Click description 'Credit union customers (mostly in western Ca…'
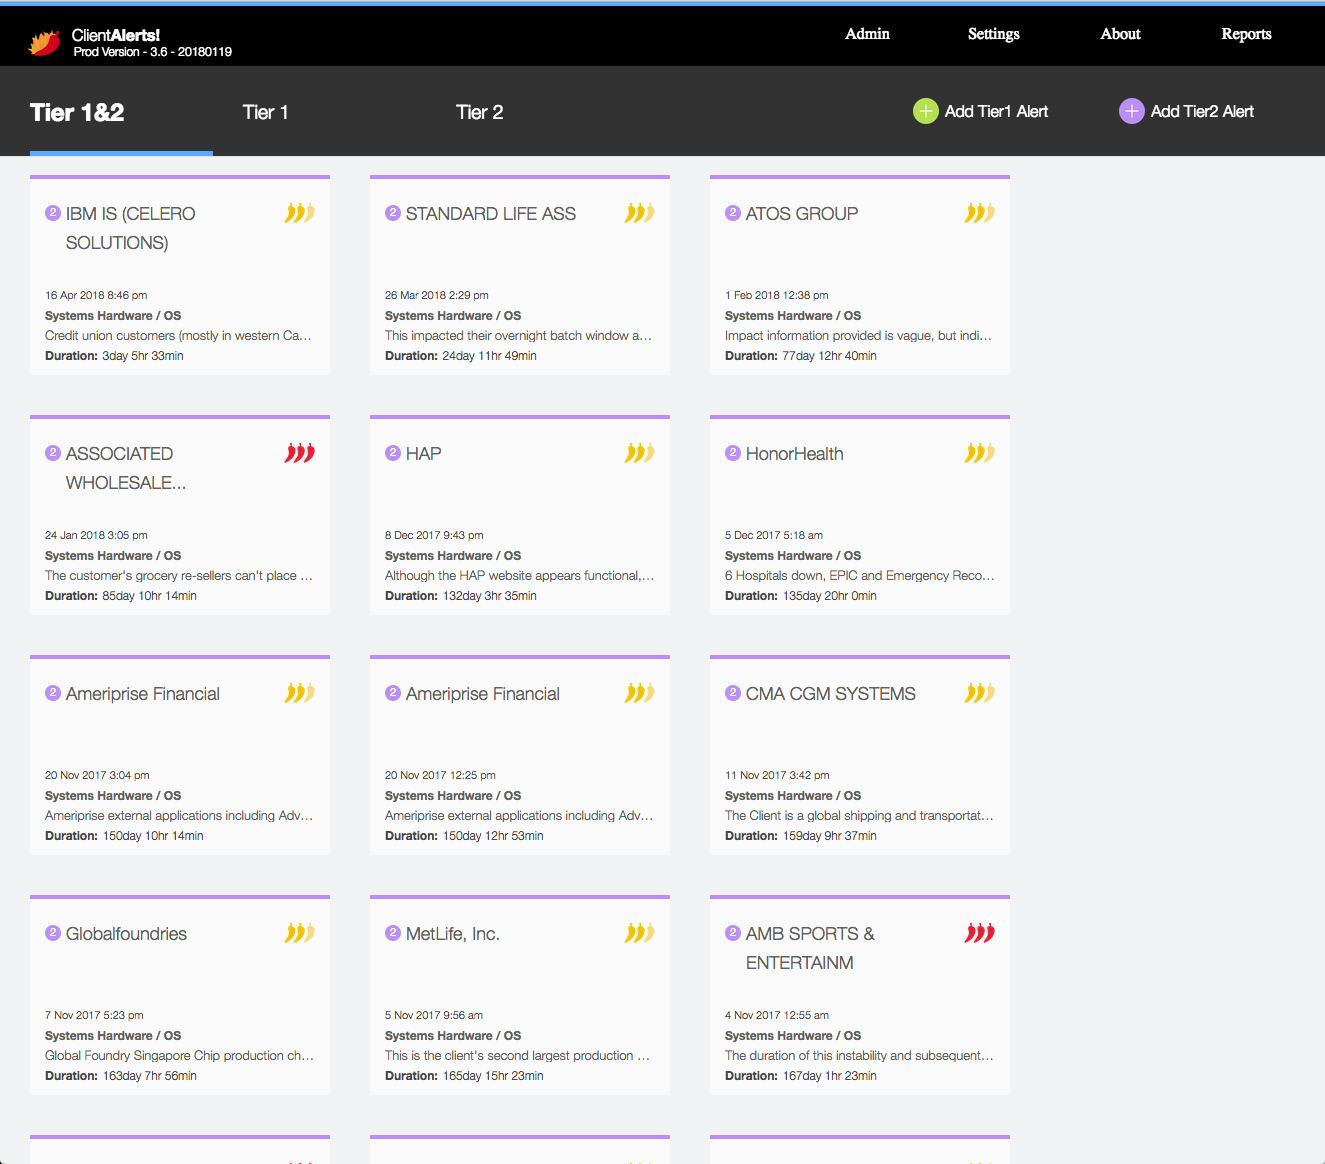 178,336
